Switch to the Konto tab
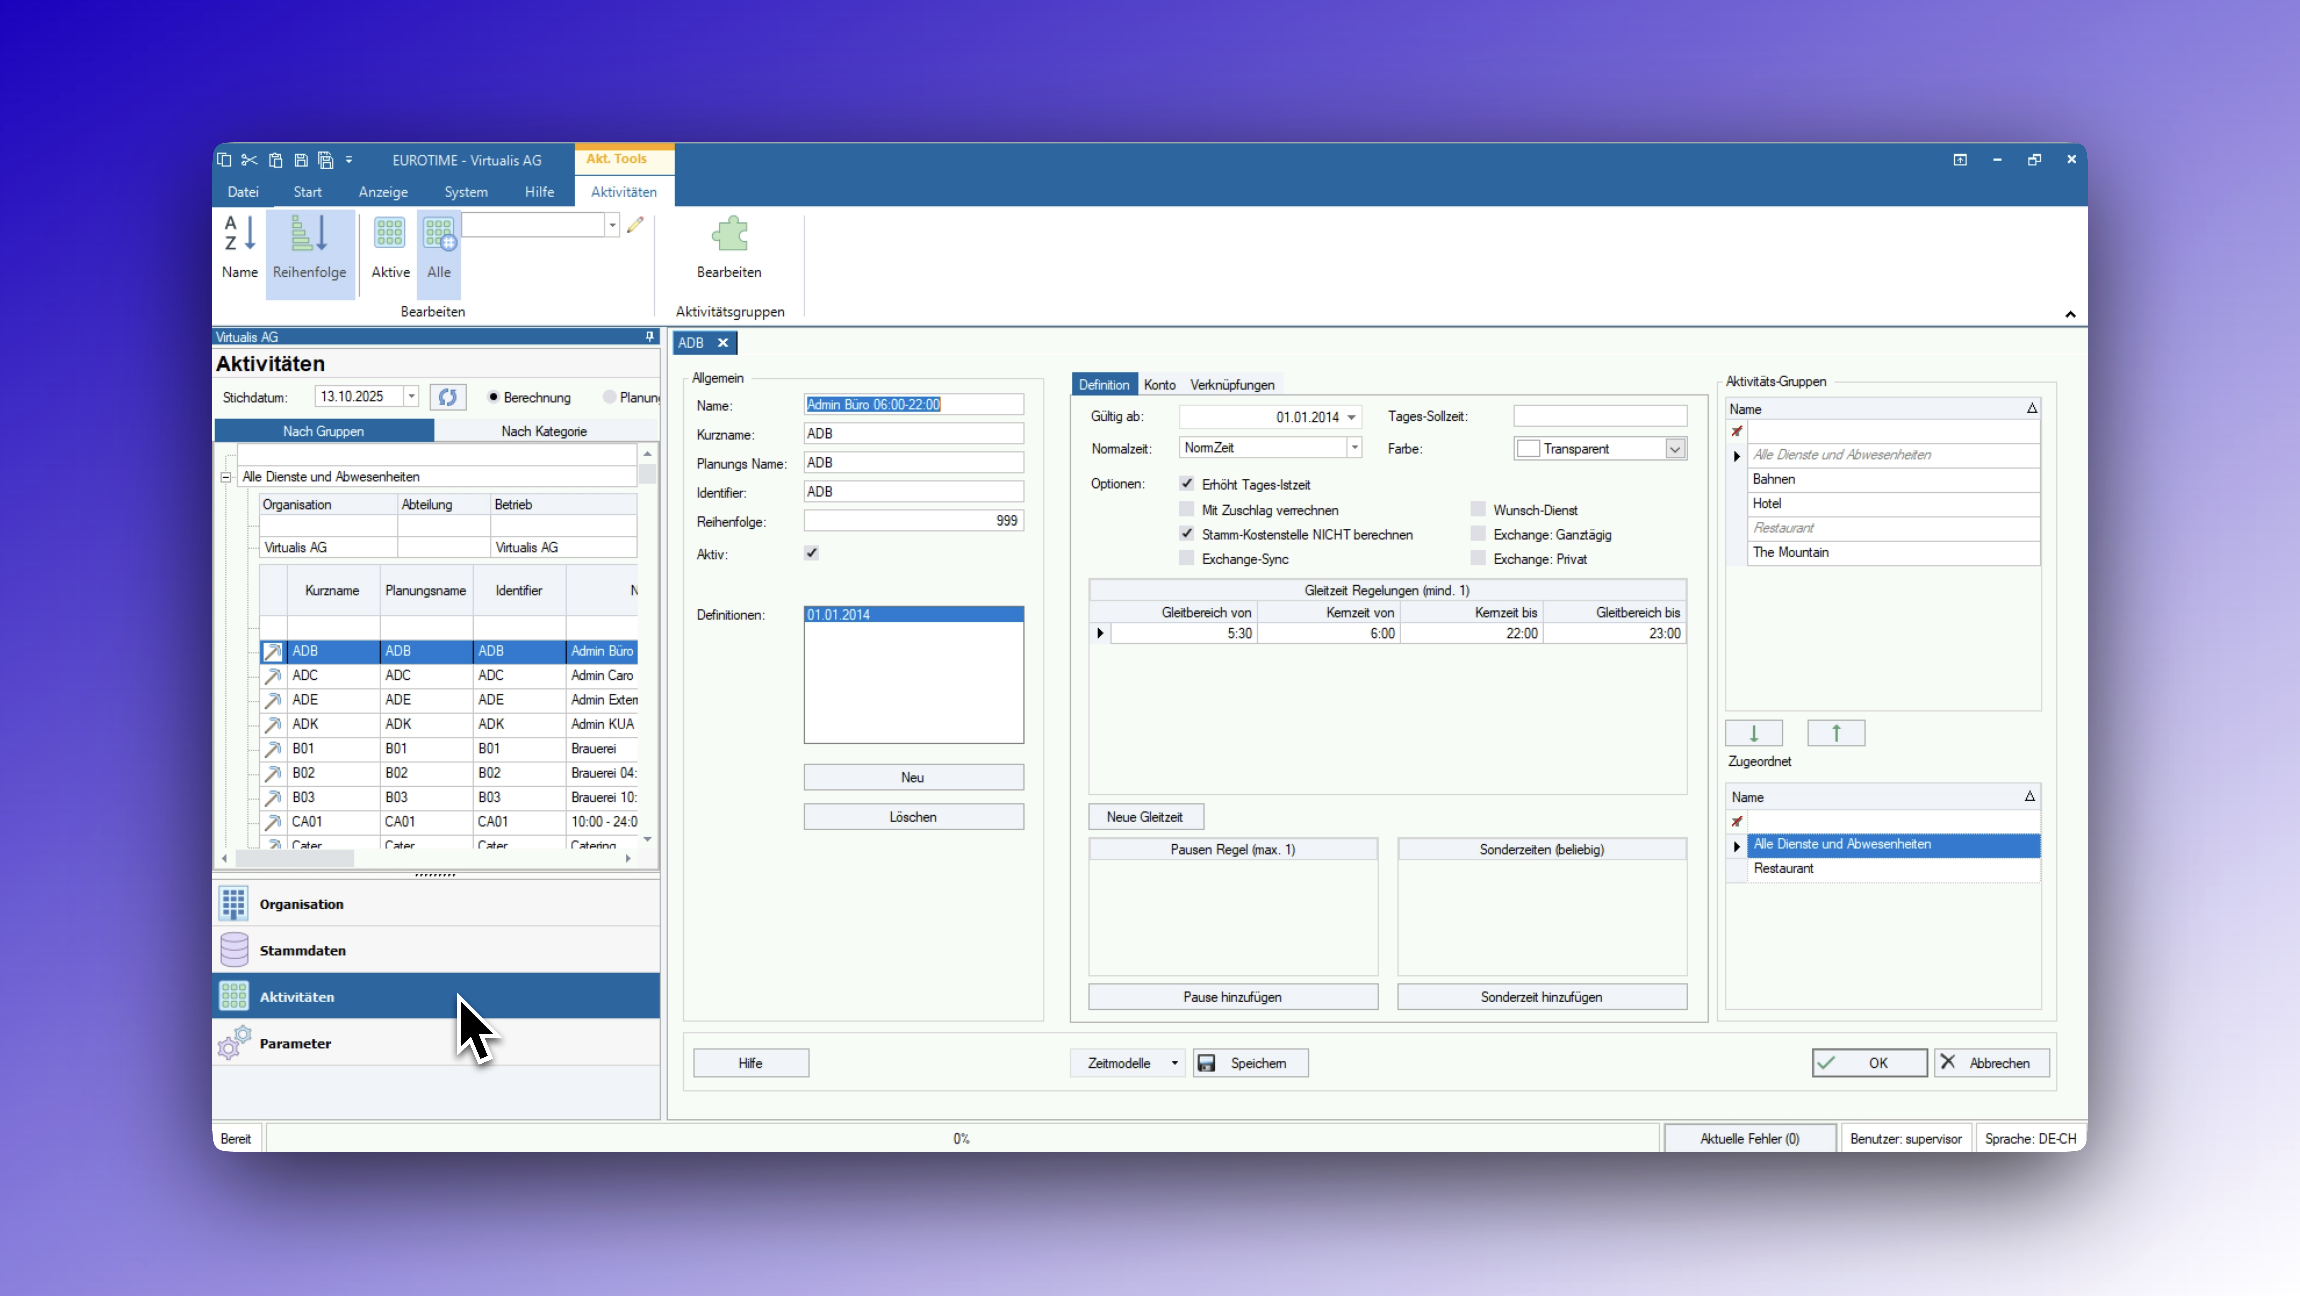Viewport: 2300px width, 1296px height. [1159, 385]
